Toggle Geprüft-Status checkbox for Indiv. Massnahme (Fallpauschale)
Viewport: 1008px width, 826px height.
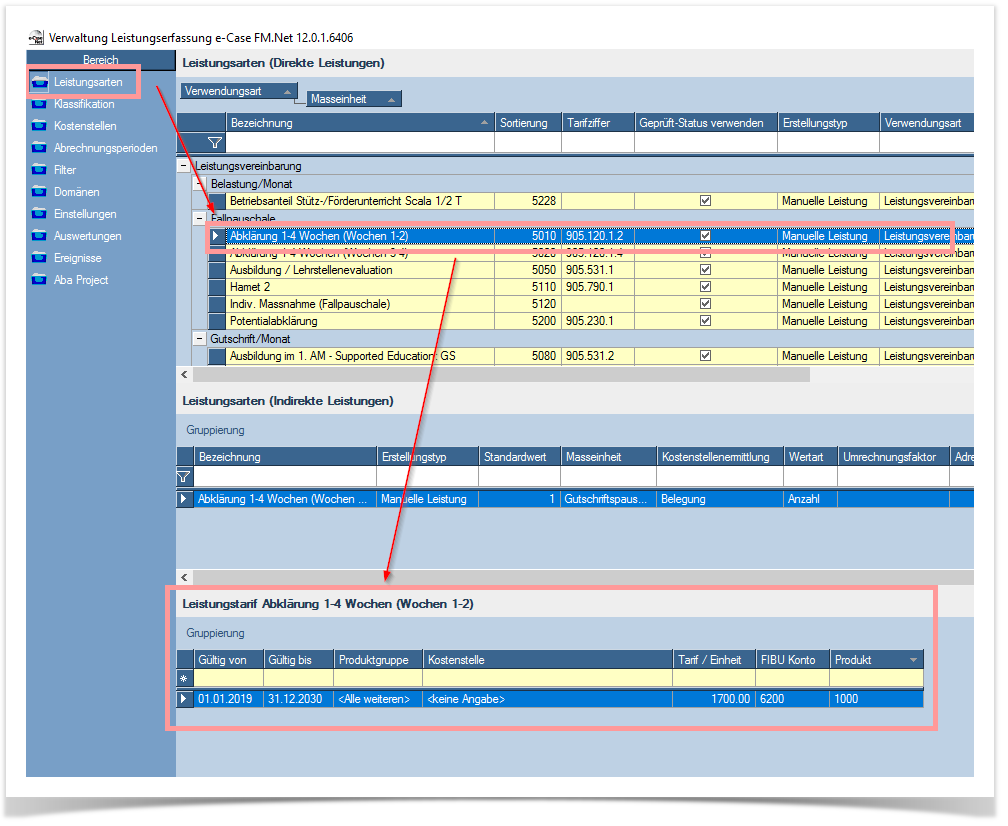point(705,303)
